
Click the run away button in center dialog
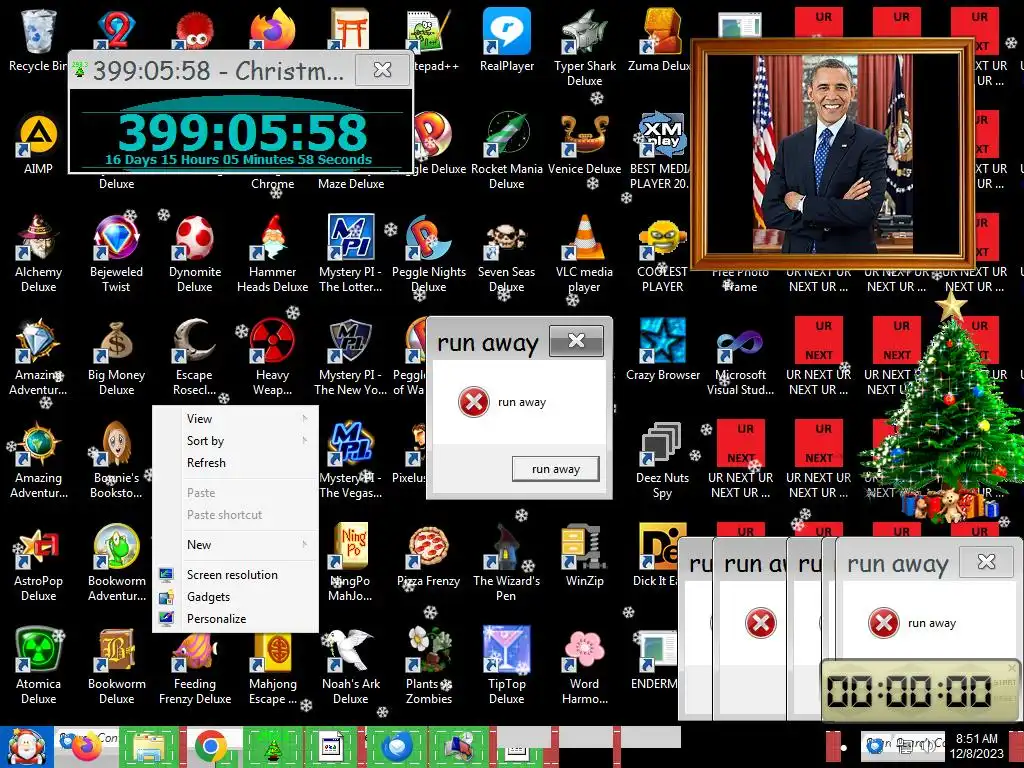tap(556, 469)
